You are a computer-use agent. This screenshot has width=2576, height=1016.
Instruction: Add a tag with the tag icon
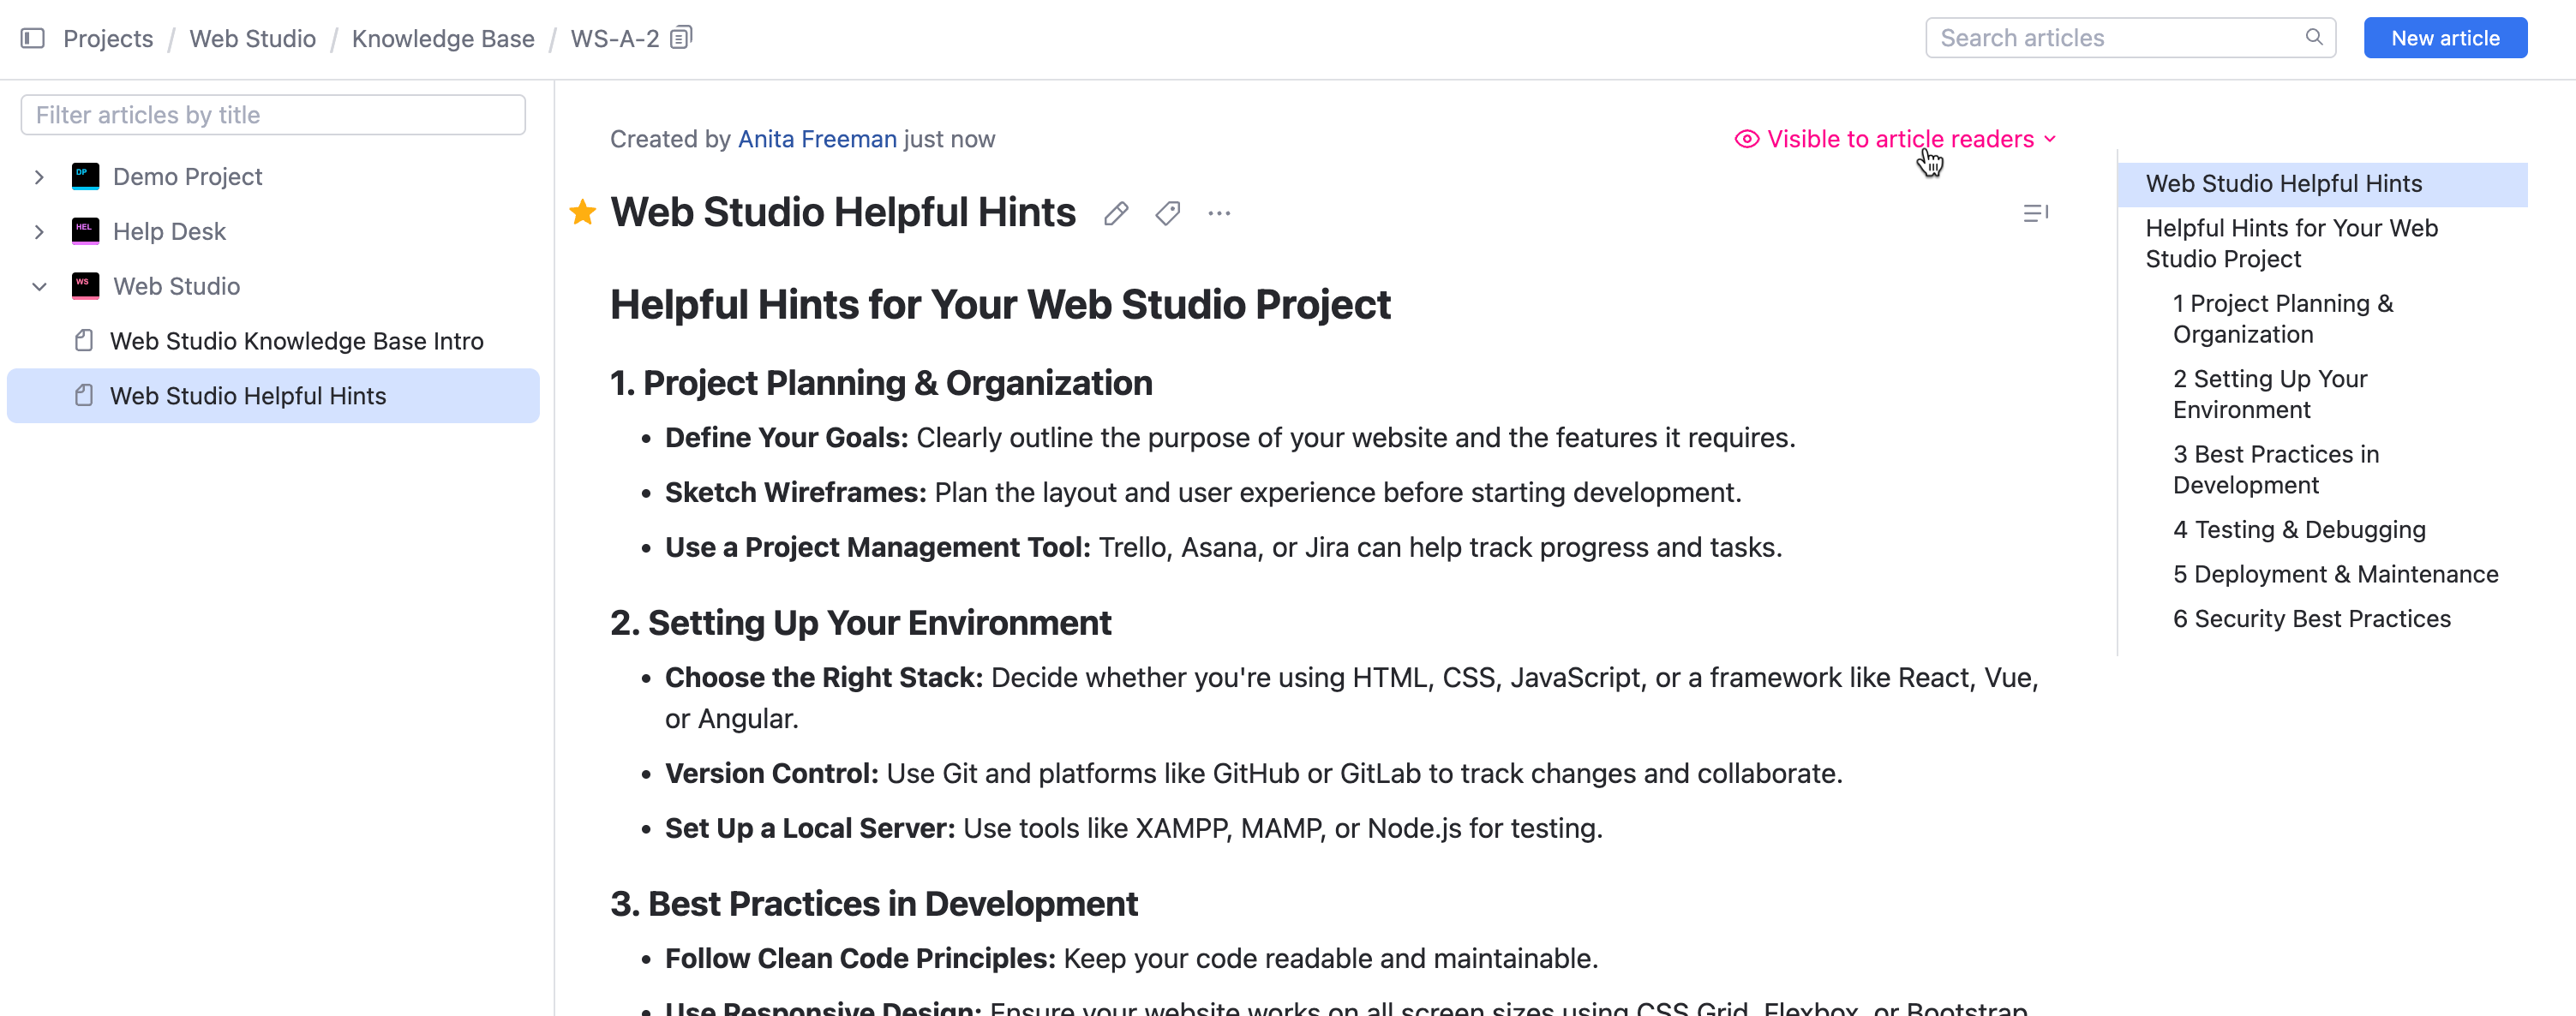point(1167,212)
